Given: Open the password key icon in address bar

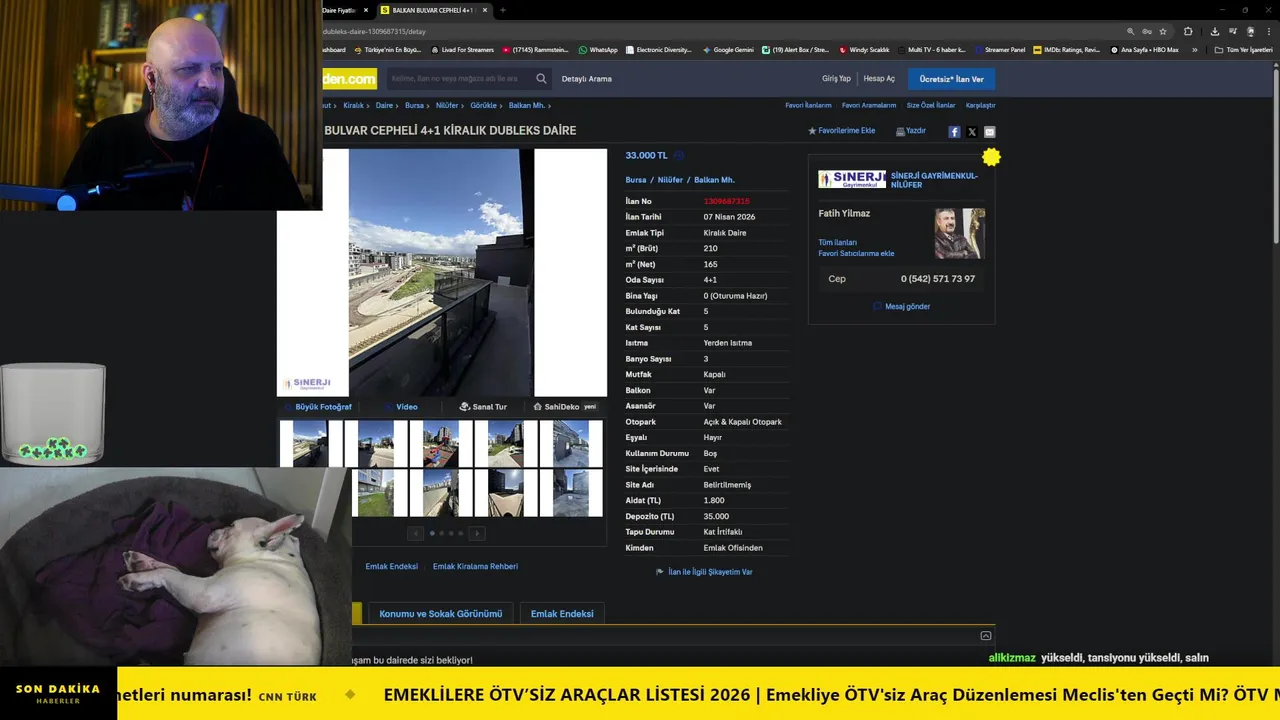Looking at the screenshot, I should point(1147,31).
